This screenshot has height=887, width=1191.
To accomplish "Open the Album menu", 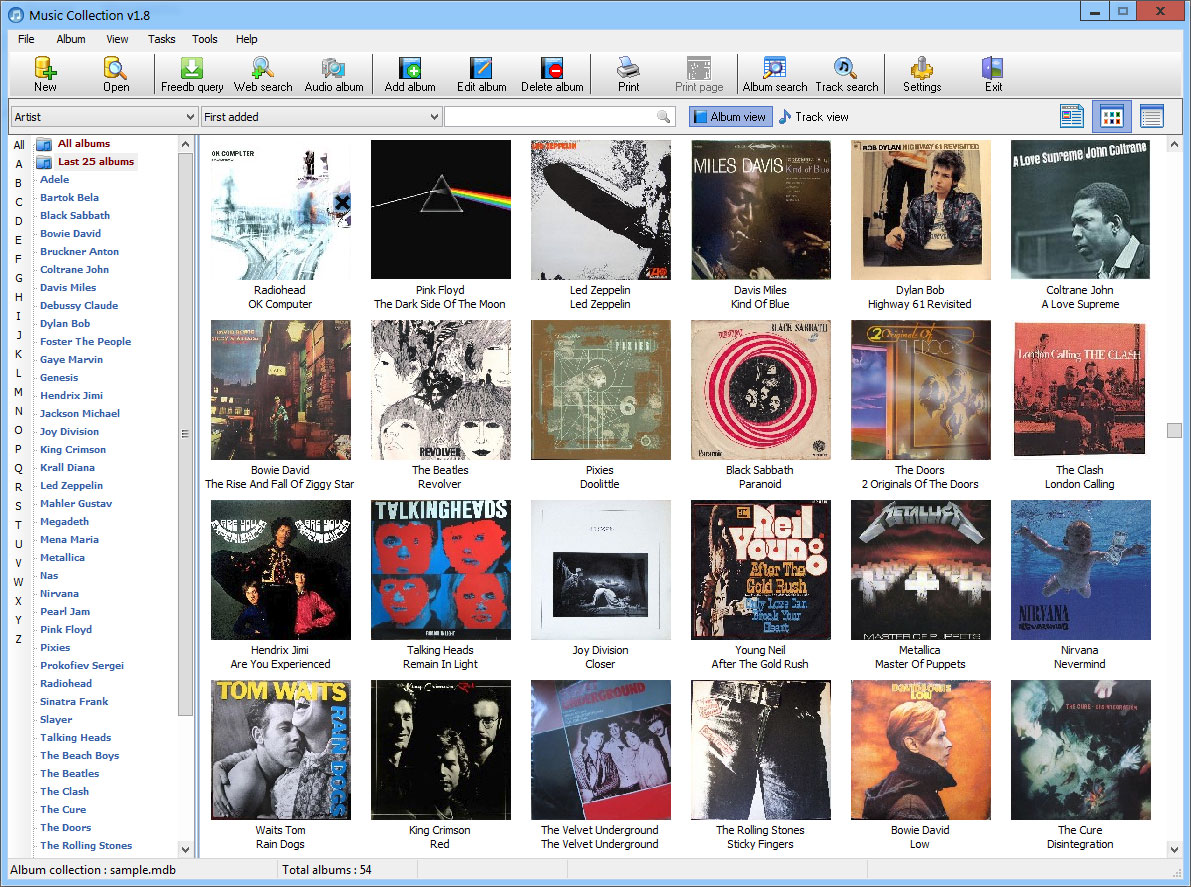I will click(x=71, y=39).
